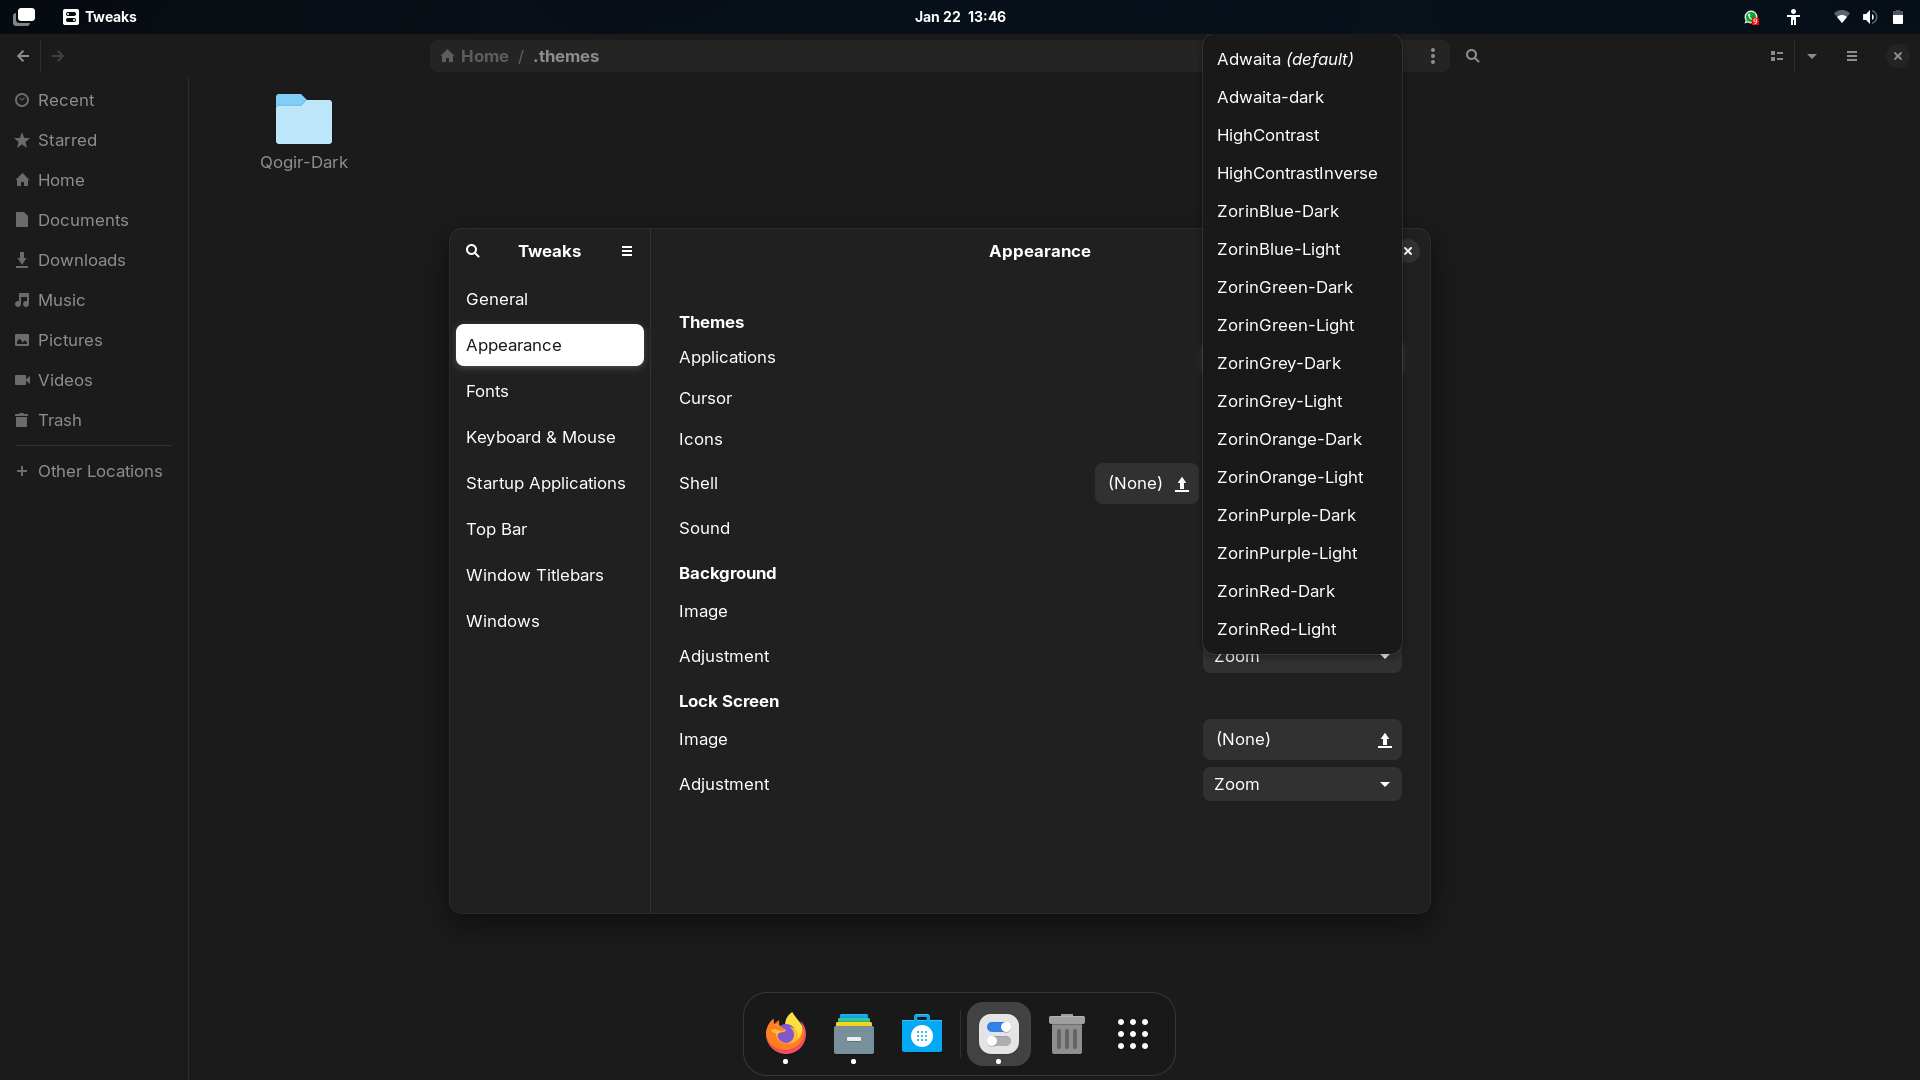Open the Tweaks hamburger menu
The width and height of the screenshot is (1920, 1080).
627,251
